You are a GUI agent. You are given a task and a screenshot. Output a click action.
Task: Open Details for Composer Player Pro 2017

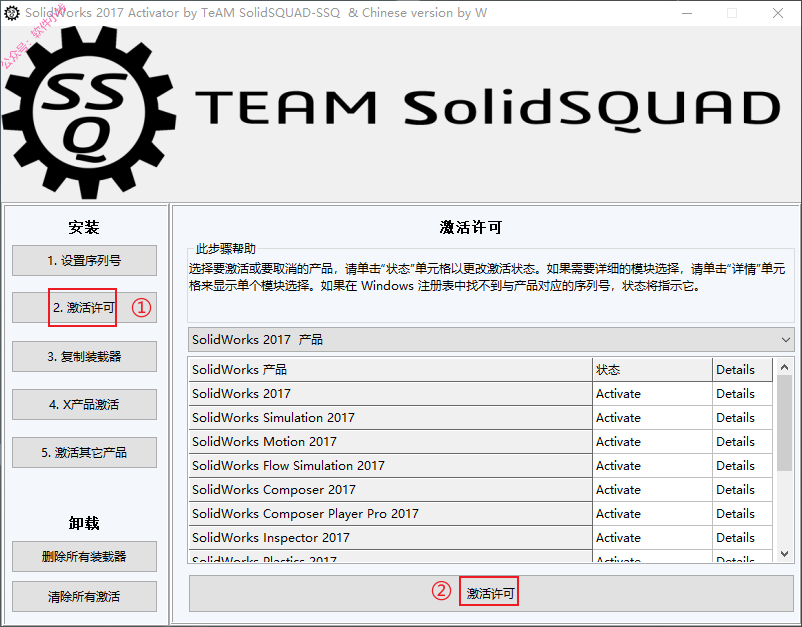(742, 514)
